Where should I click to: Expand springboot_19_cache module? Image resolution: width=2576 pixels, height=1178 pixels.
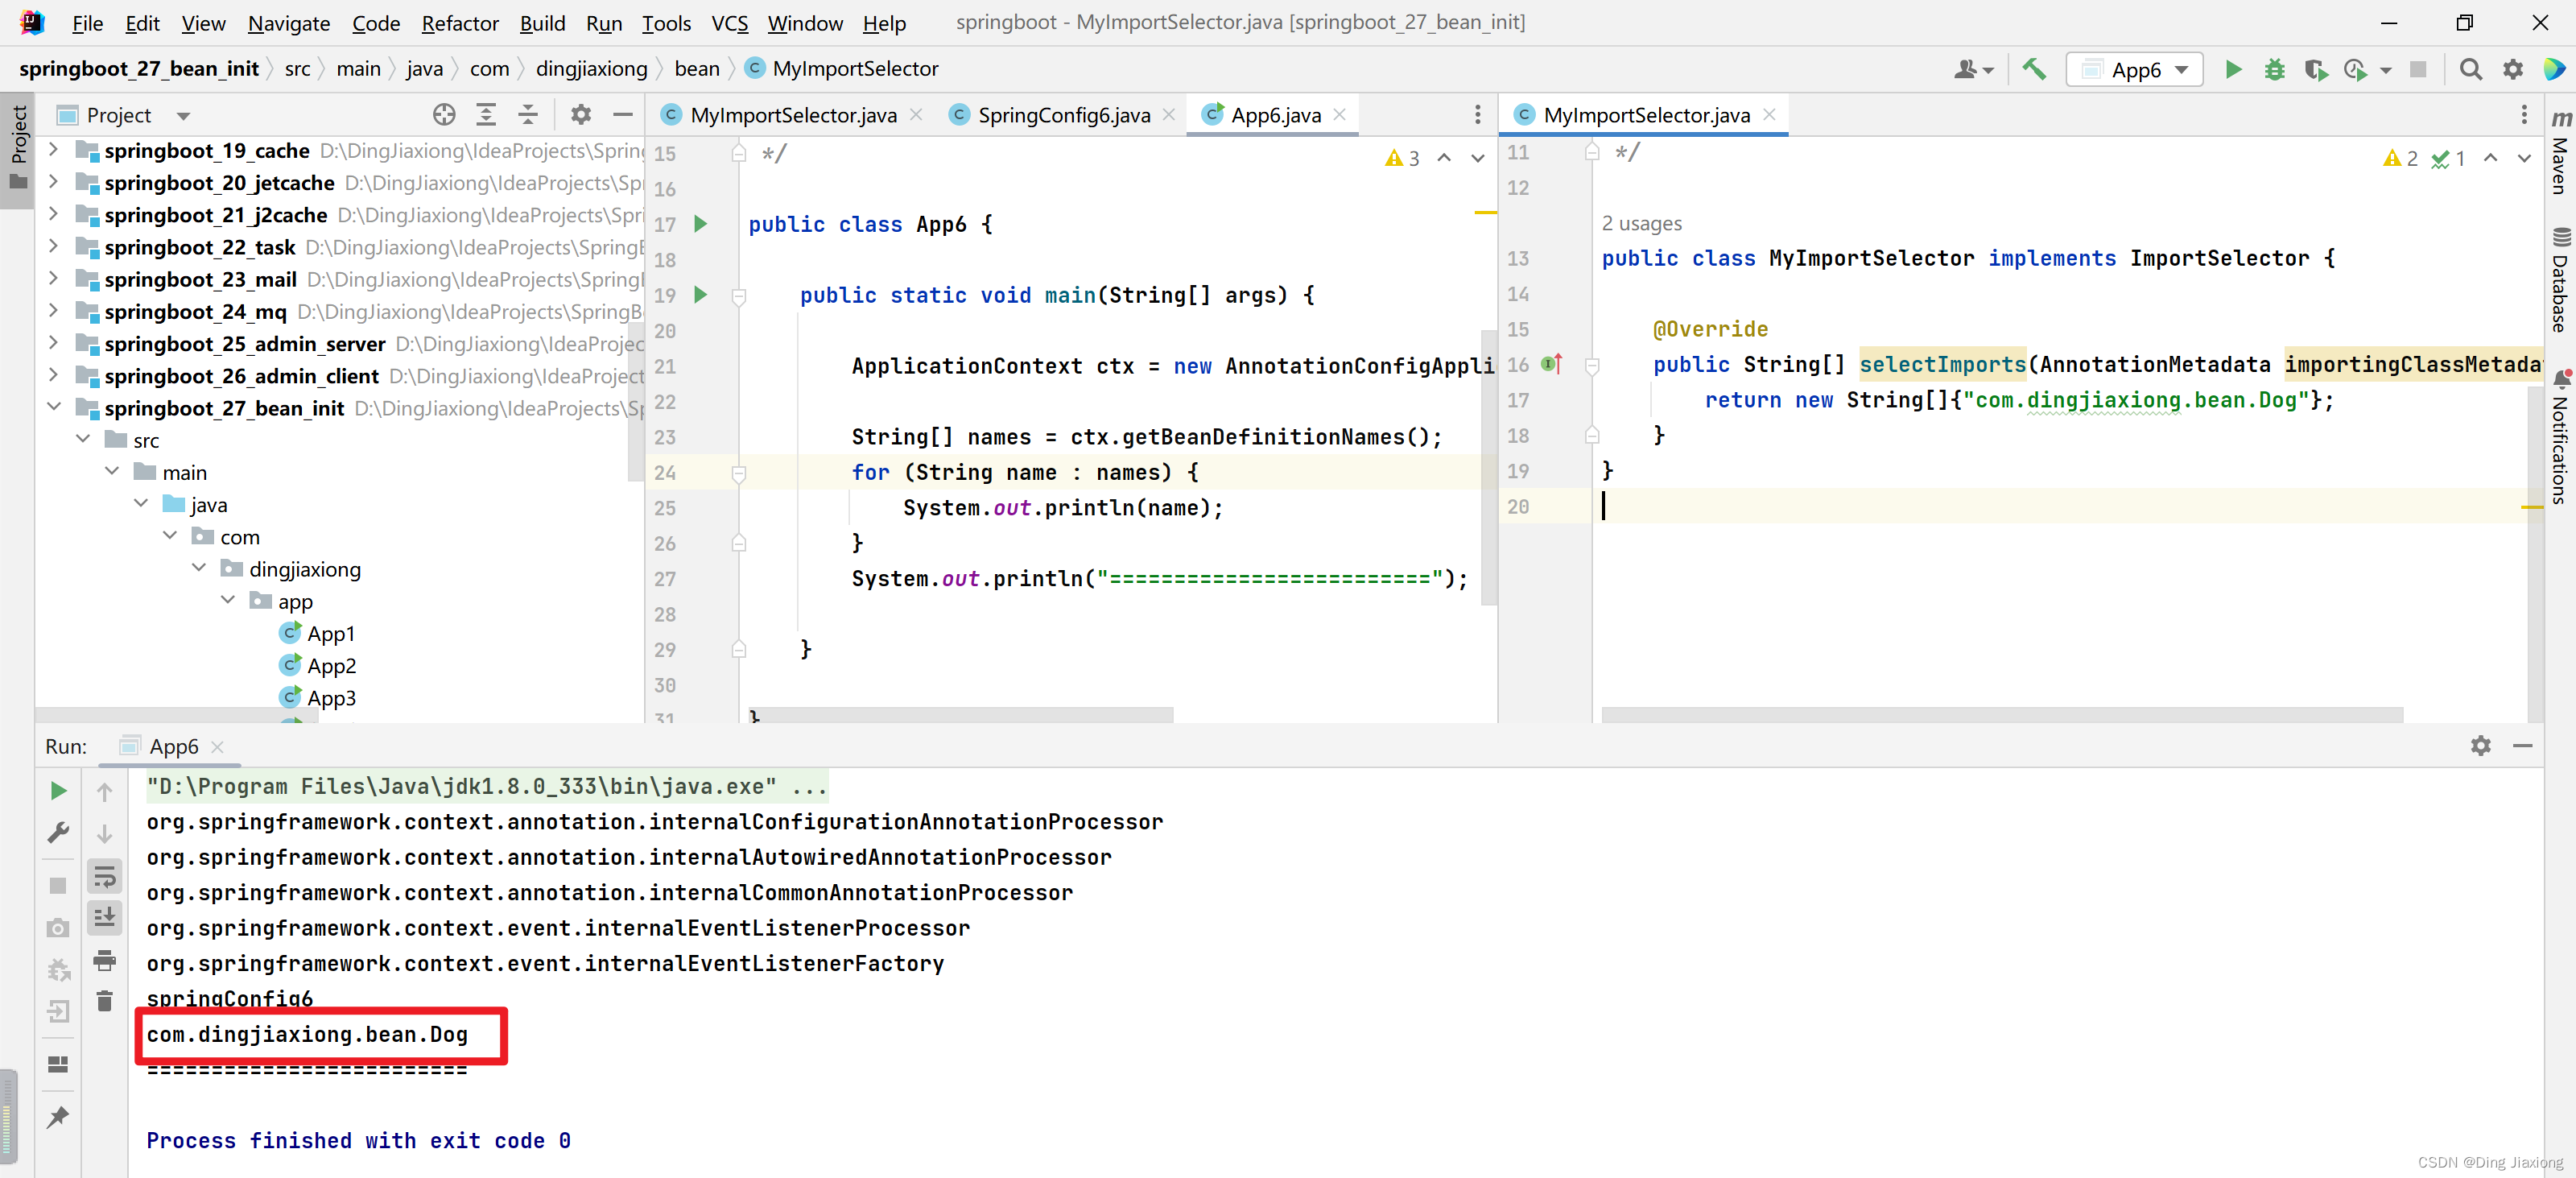point(53,150)
